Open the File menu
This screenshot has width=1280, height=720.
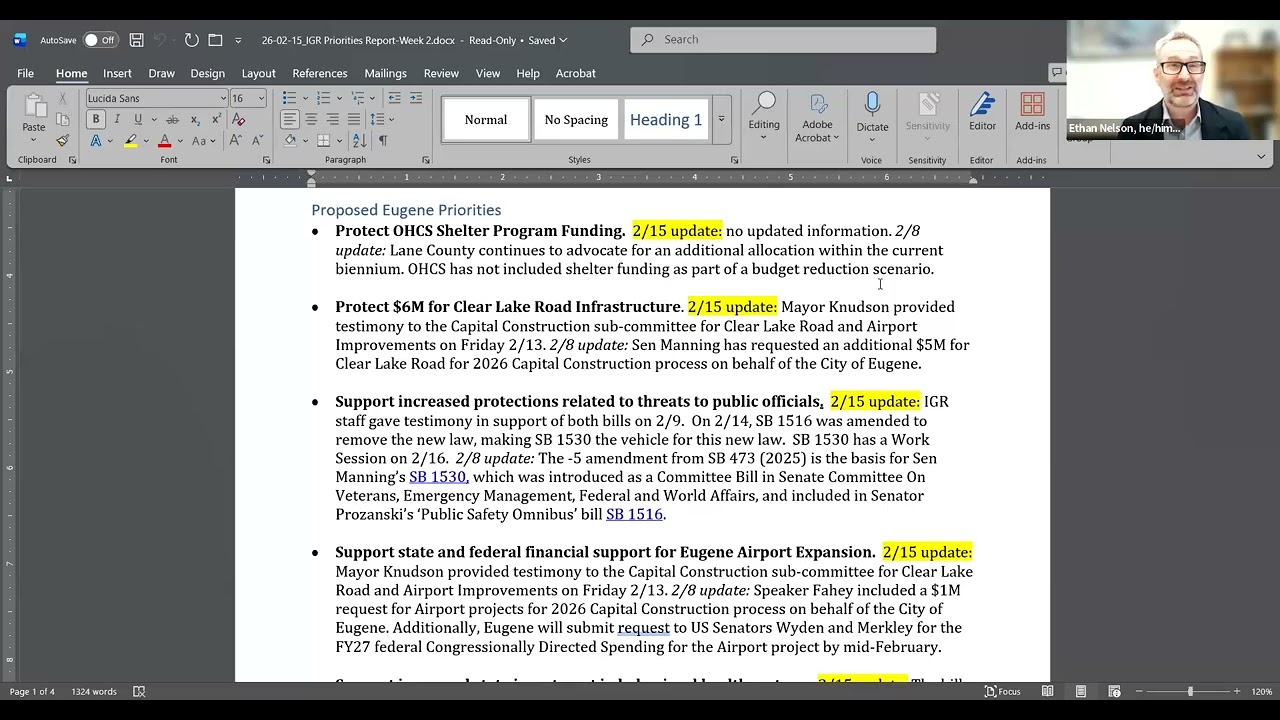pos(25,73)
